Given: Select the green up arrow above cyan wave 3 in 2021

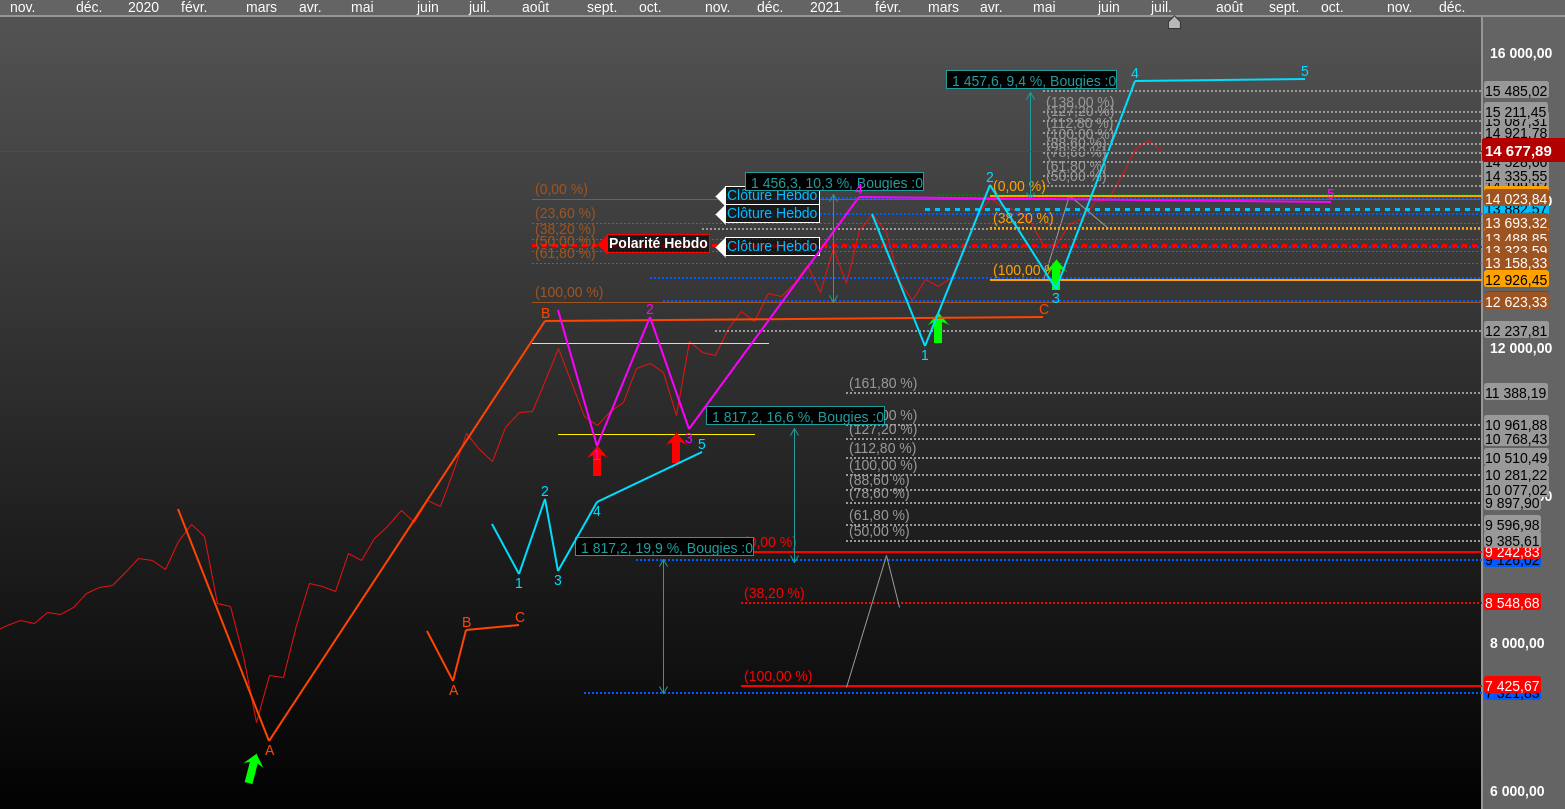Looking at the screenshot, I should [x=1056, y=274].
